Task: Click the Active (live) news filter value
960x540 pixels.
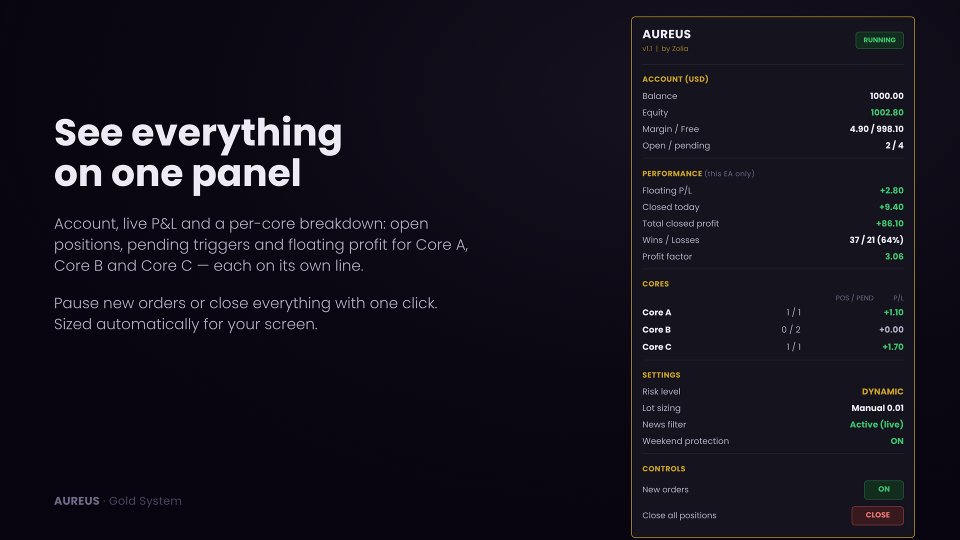Action: 876,424
